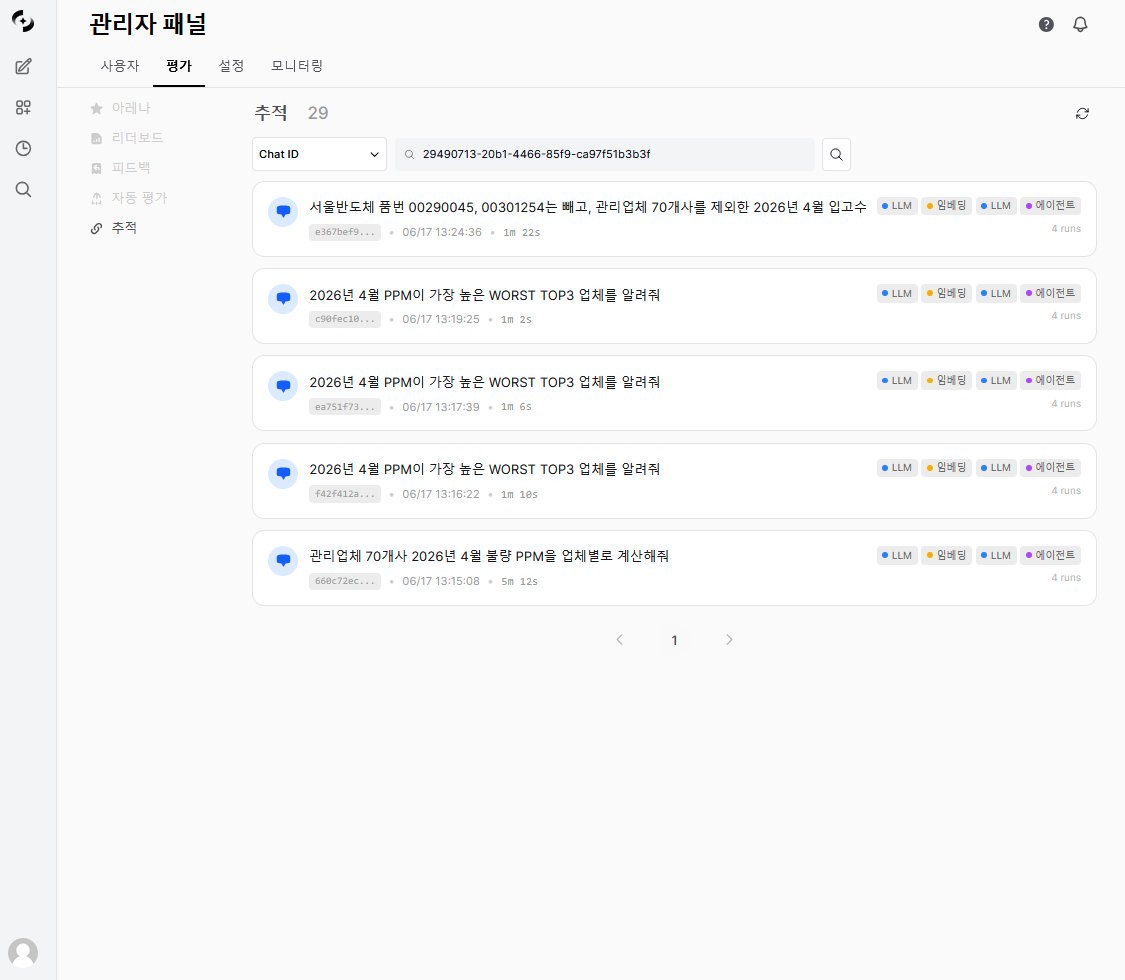This screenshot has height=980, width=1125.
Task: Click duration 5m 12s
Action: pyautogui.click(x=519, y=582)
